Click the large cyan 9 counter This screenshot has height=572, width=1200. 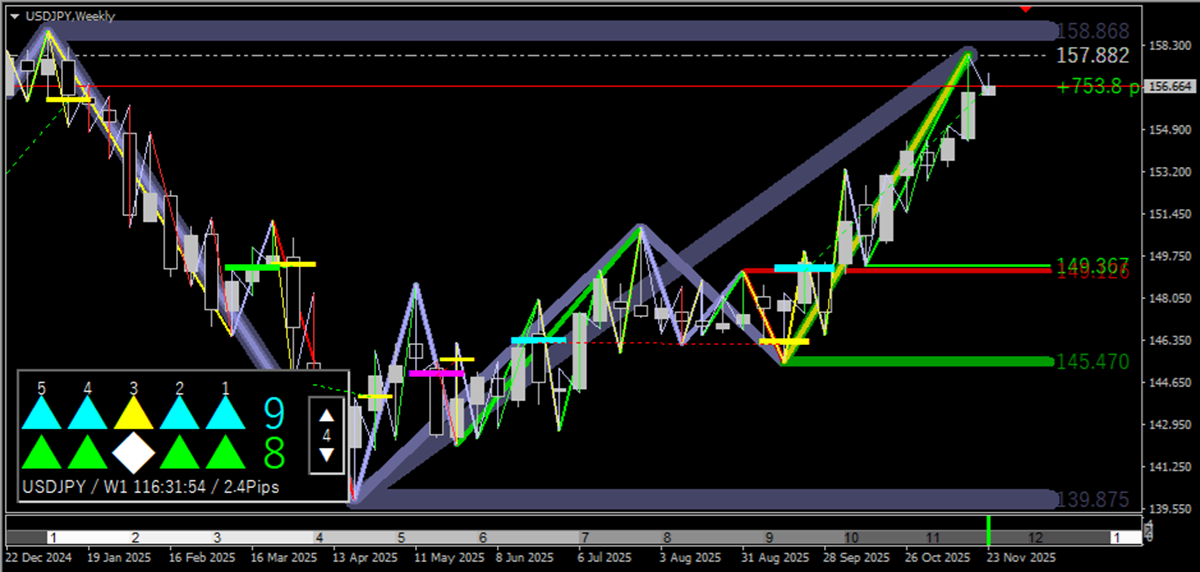coord(272,412)
